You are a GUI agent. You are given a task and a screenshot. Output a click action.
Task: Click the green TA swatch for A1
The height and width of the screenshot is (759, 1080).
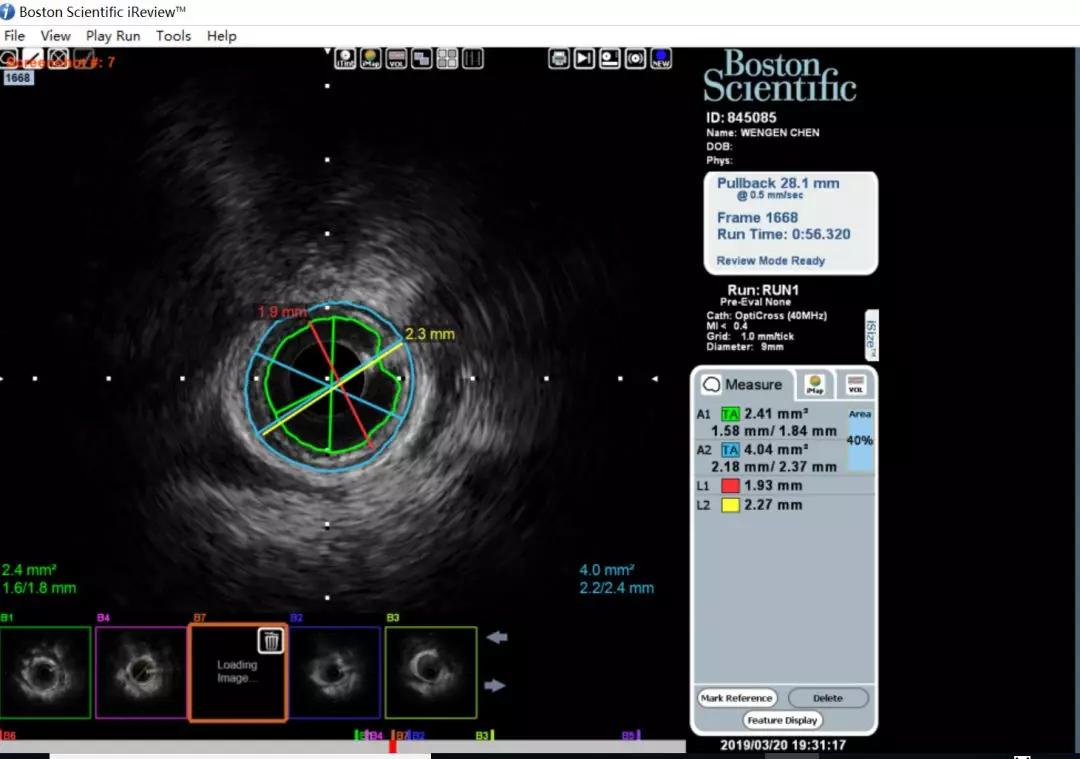[730, 414]
